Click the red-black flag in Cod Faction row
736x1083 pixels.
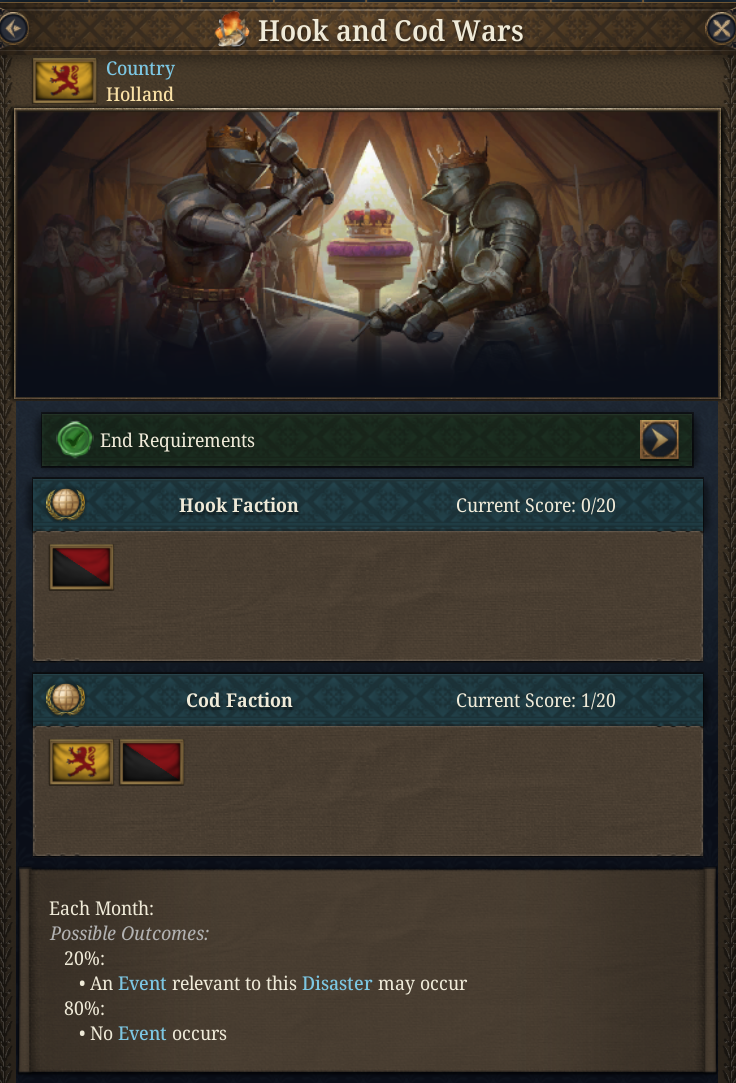(151, 761)
